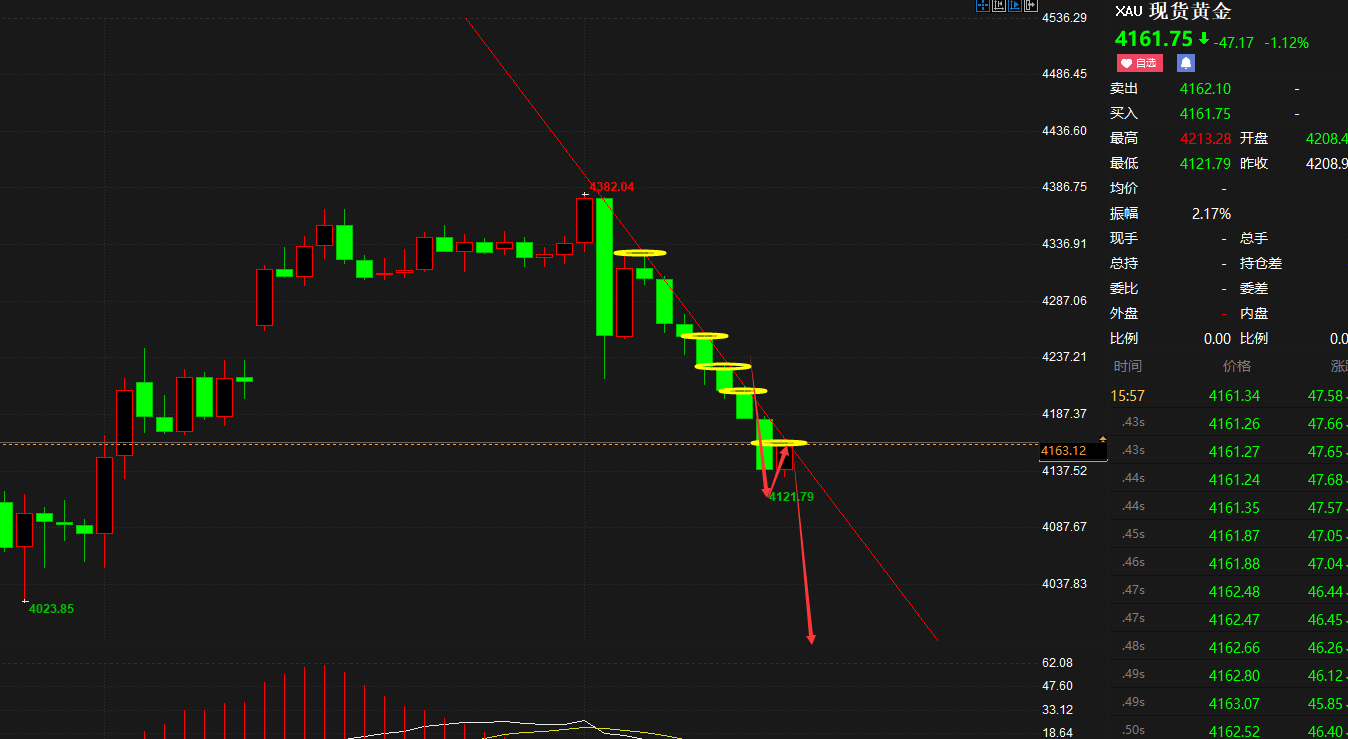Click the 4382.04 high label on chart

[x=611, y=187]
